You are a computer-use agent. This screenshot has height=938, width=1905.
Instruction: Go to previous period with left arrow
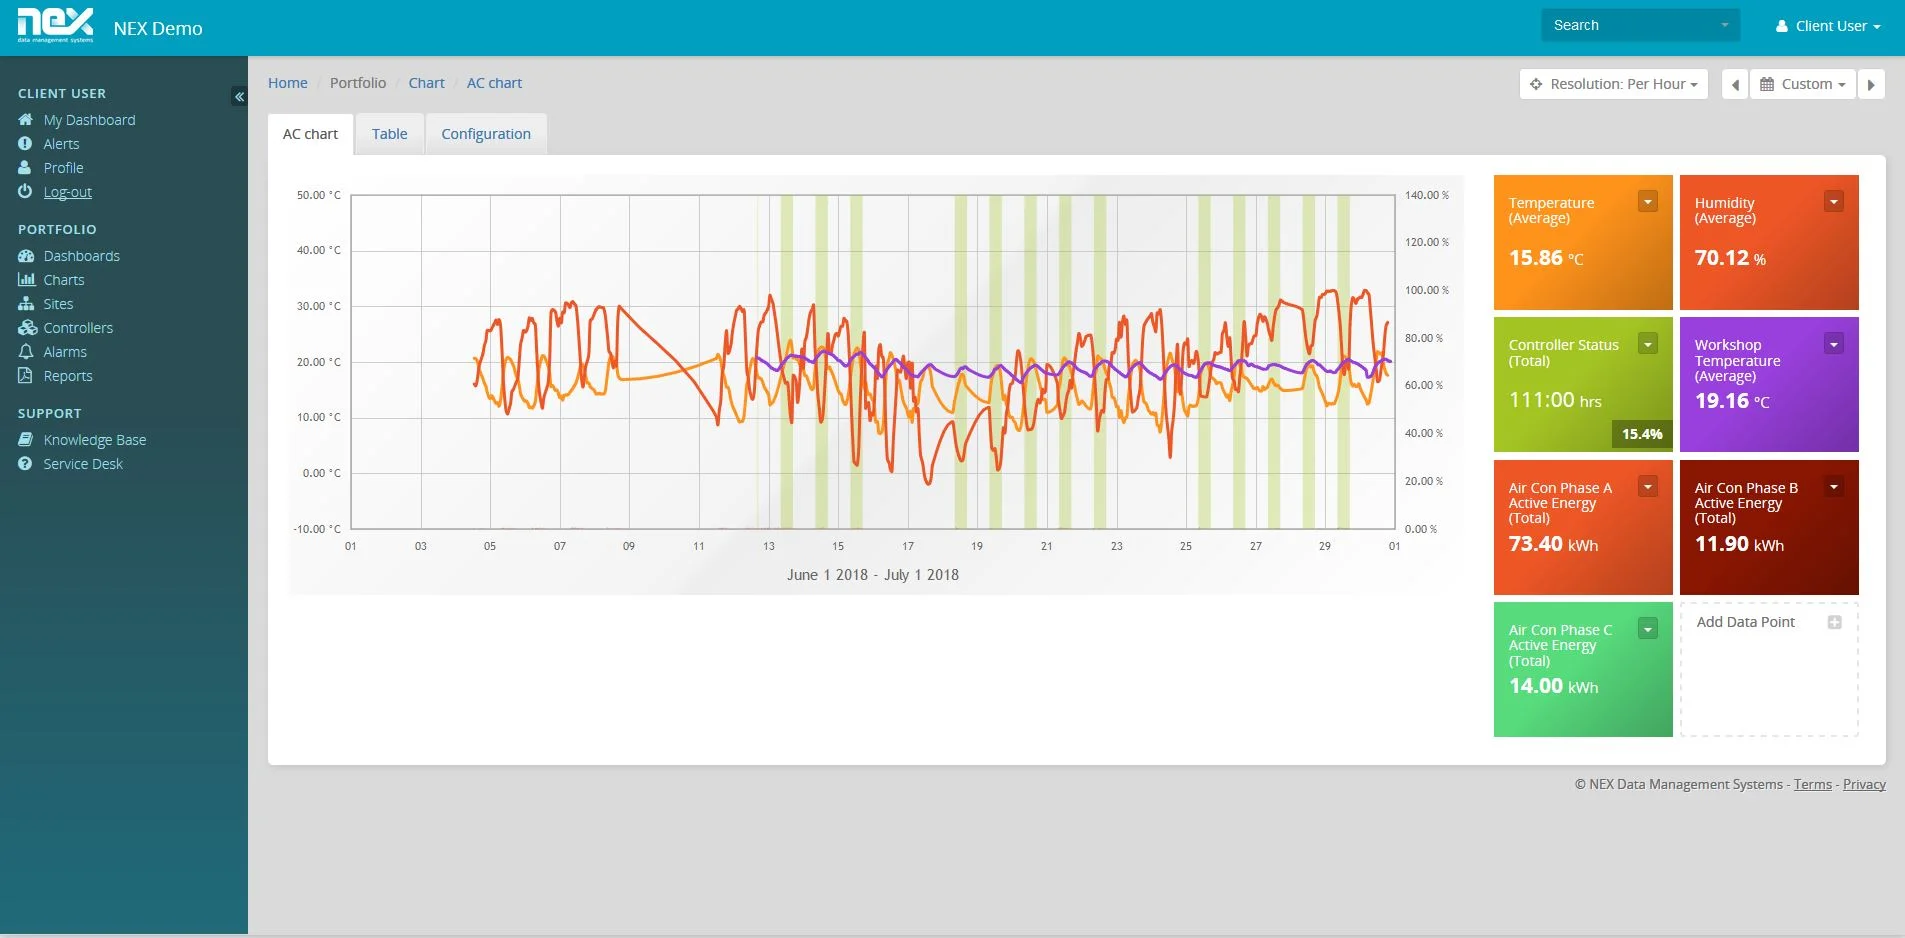[x=1735, y=84]
